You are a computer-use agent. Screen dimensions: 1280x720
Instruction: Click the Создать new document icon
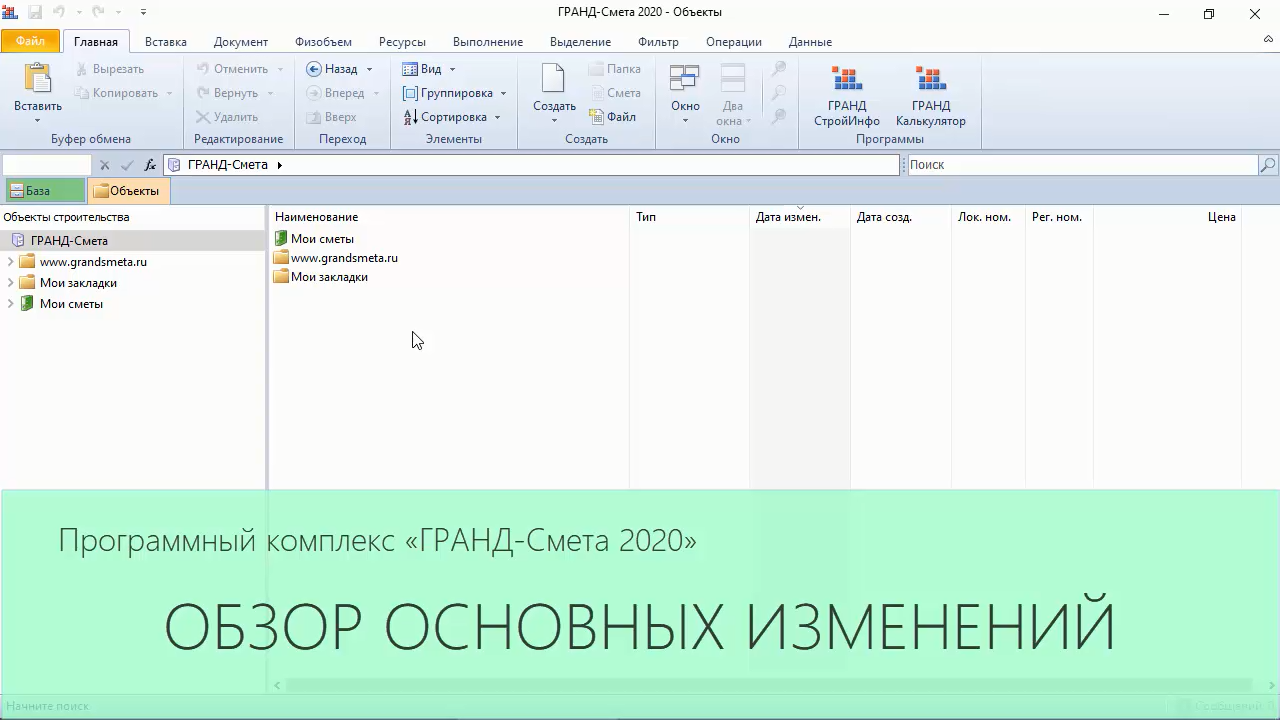click(x=554, y=78)
